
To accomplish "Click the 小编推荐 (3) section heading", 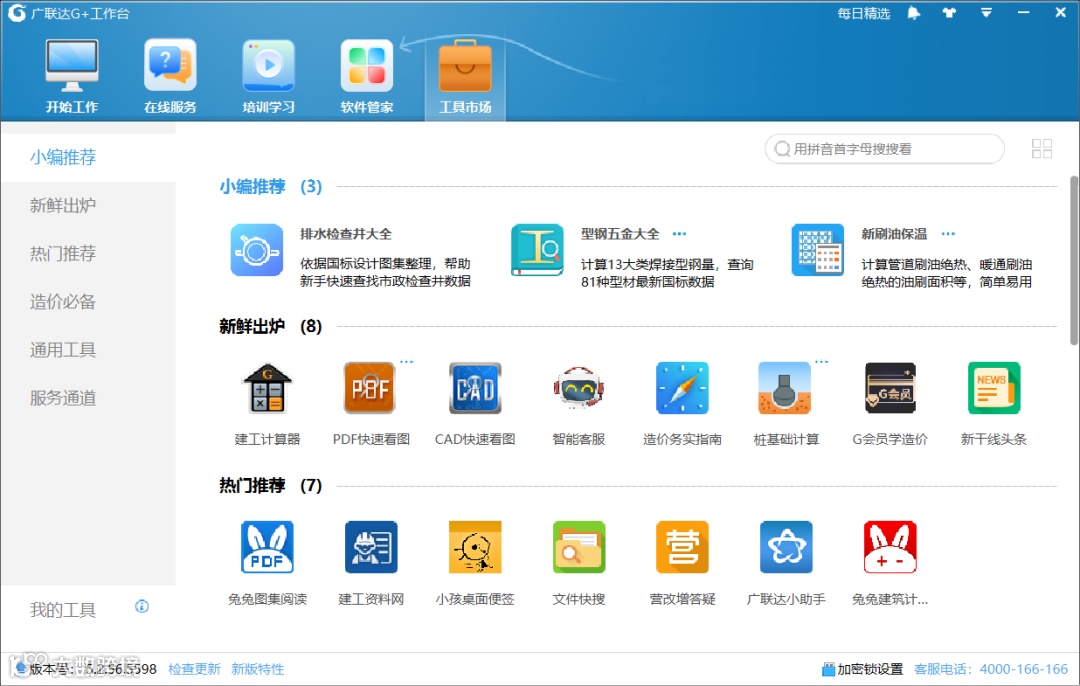I will [271, 186].
